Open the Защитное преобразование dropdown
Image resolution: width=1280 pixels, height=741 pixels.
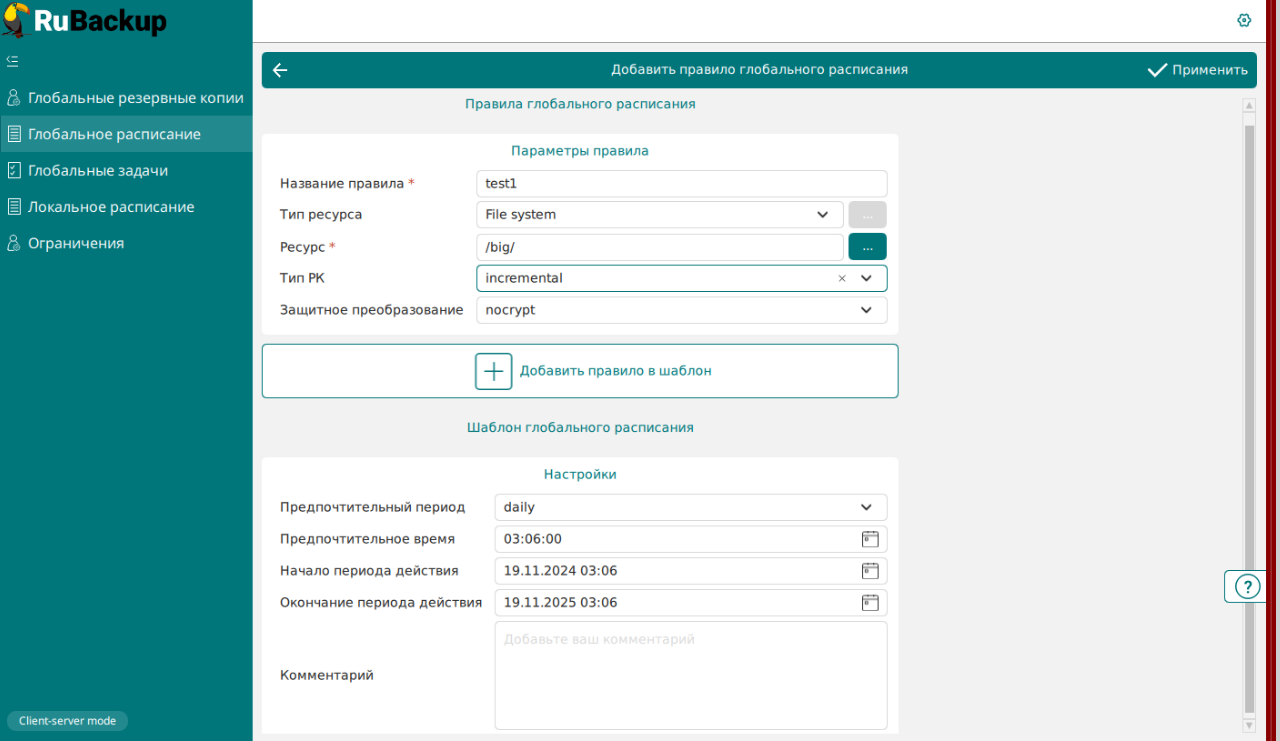tap(866, 311)
